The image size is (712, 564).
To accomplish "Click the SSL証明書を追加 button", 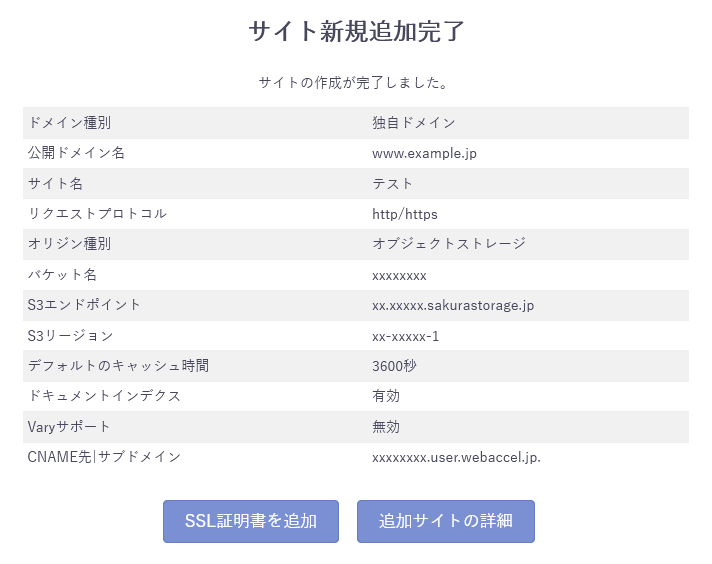I will [251, 521].
